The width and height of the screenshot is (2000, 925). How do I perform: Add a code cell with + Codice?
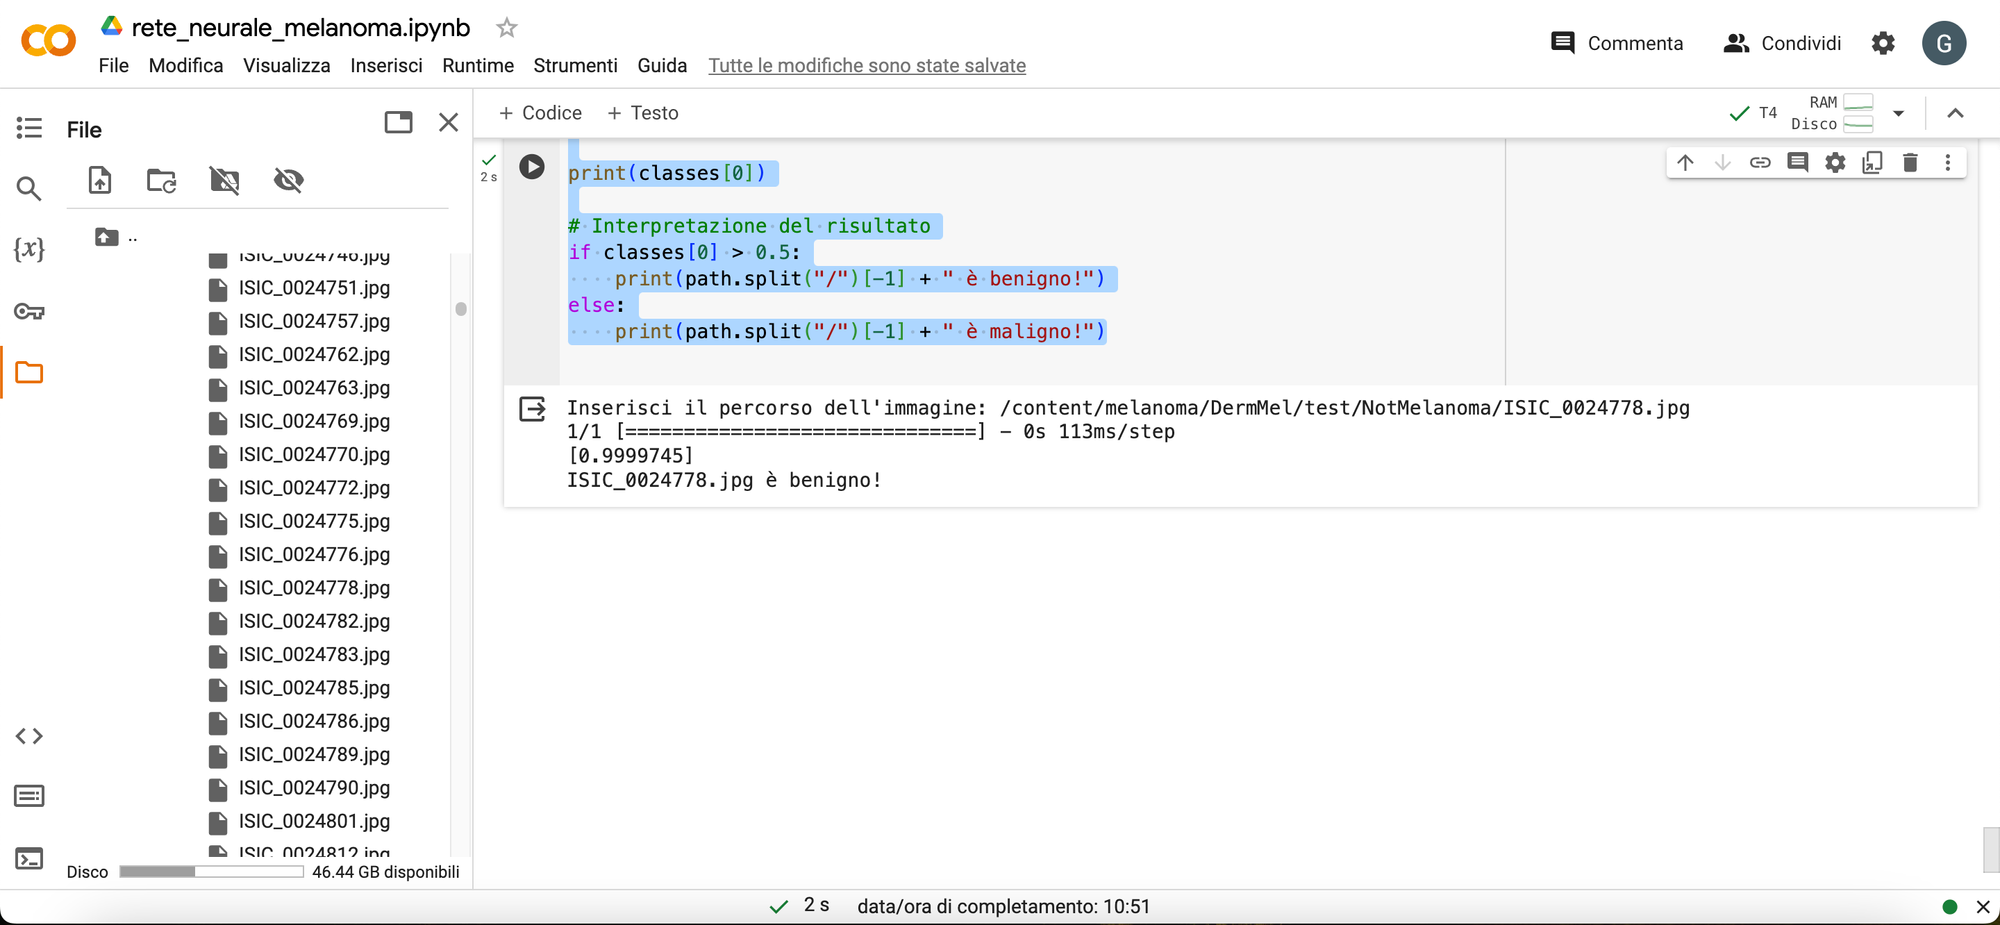(540, 113)
